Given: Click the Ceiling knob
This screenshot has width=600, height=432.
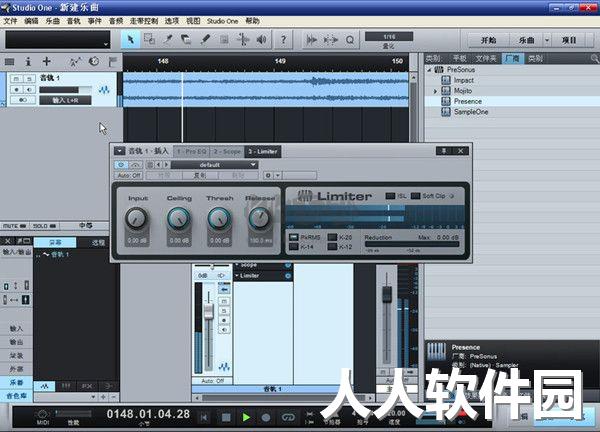Looking at the screenshot, I should [178, 218].
